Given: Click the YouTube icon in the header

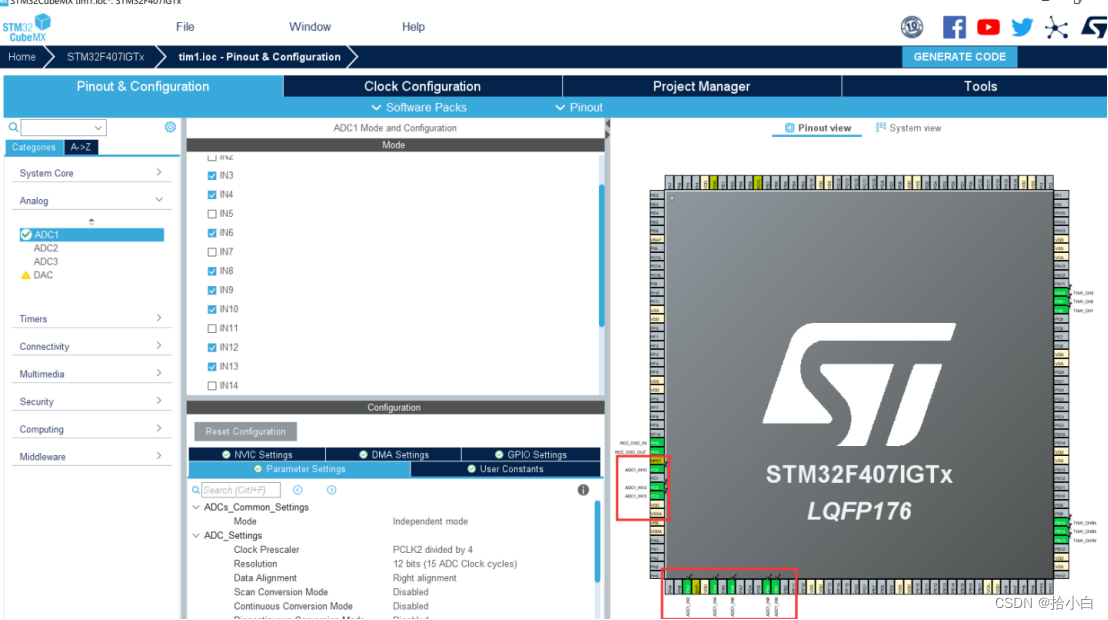Looking at the screenshot, I should 988,27.
